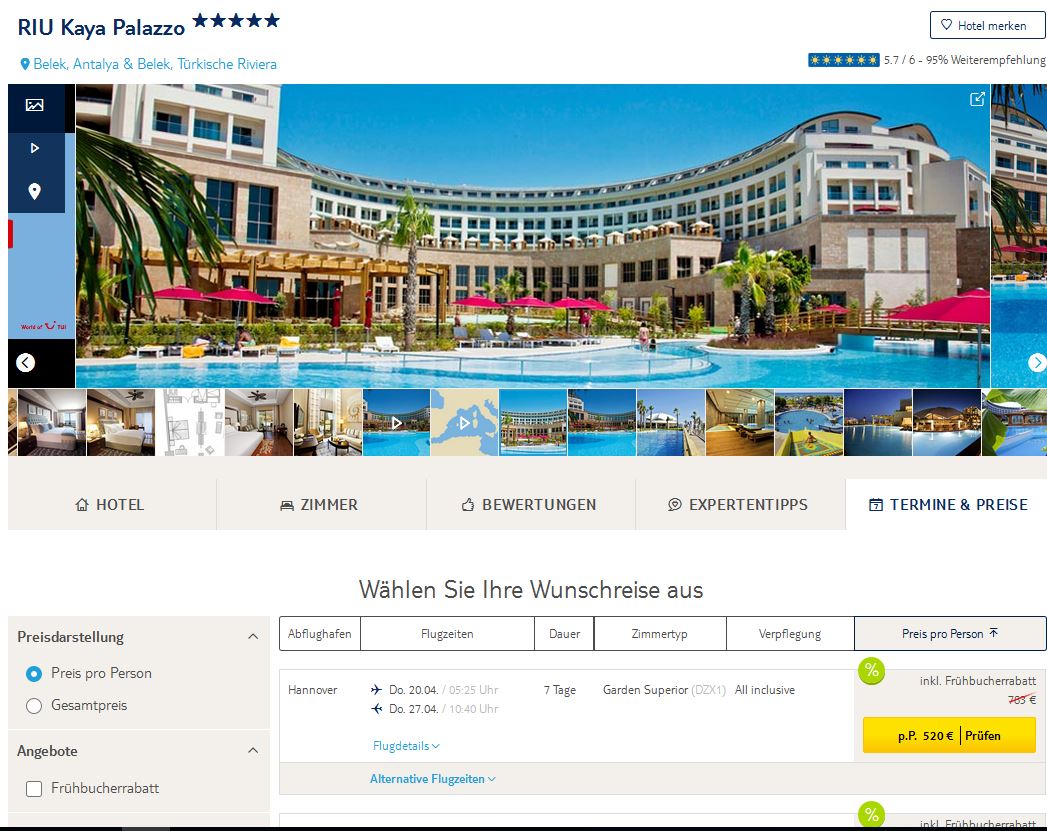This screenshot has width=1047, height=831.
Task: Switch to the Bewertungen tab
Action: [530, 505]
